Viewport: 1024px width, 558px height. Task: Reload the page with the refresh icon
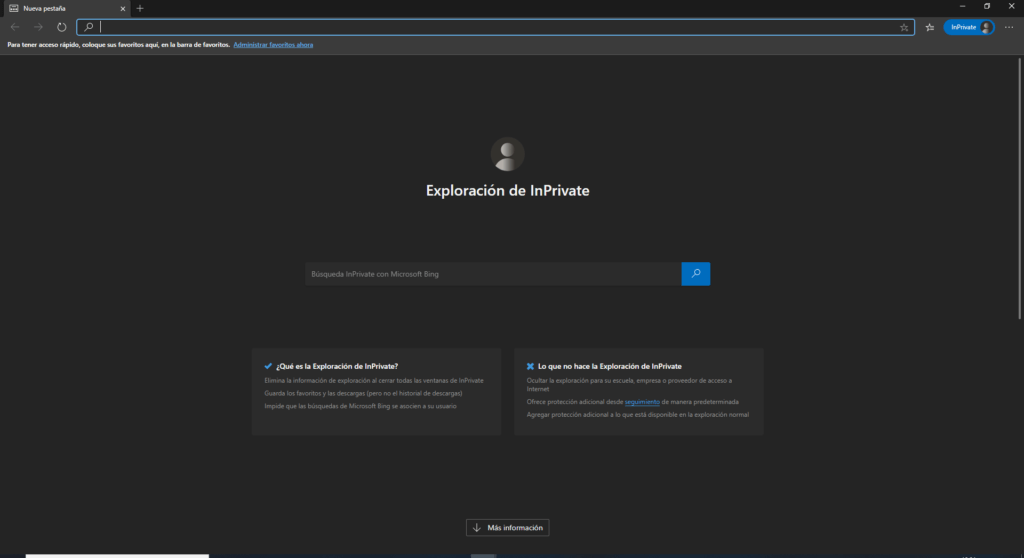pyautogui.click(x=61, y=27)
